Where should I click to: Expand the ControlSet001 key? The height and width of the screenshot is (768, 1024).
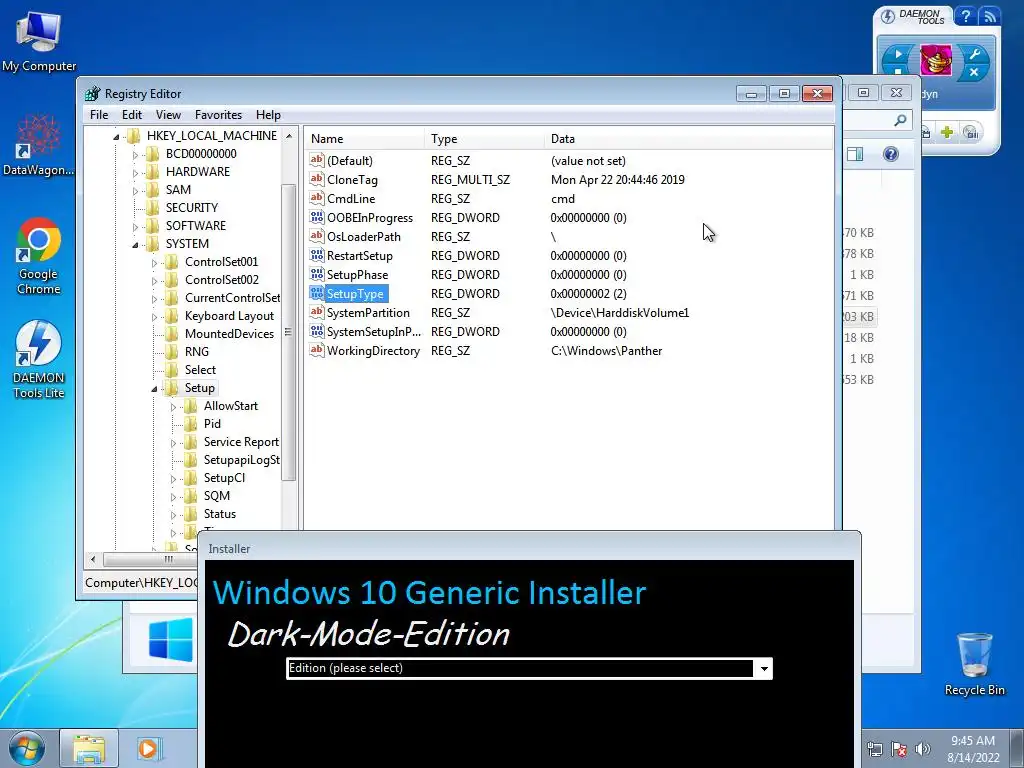tap(154, 263)
